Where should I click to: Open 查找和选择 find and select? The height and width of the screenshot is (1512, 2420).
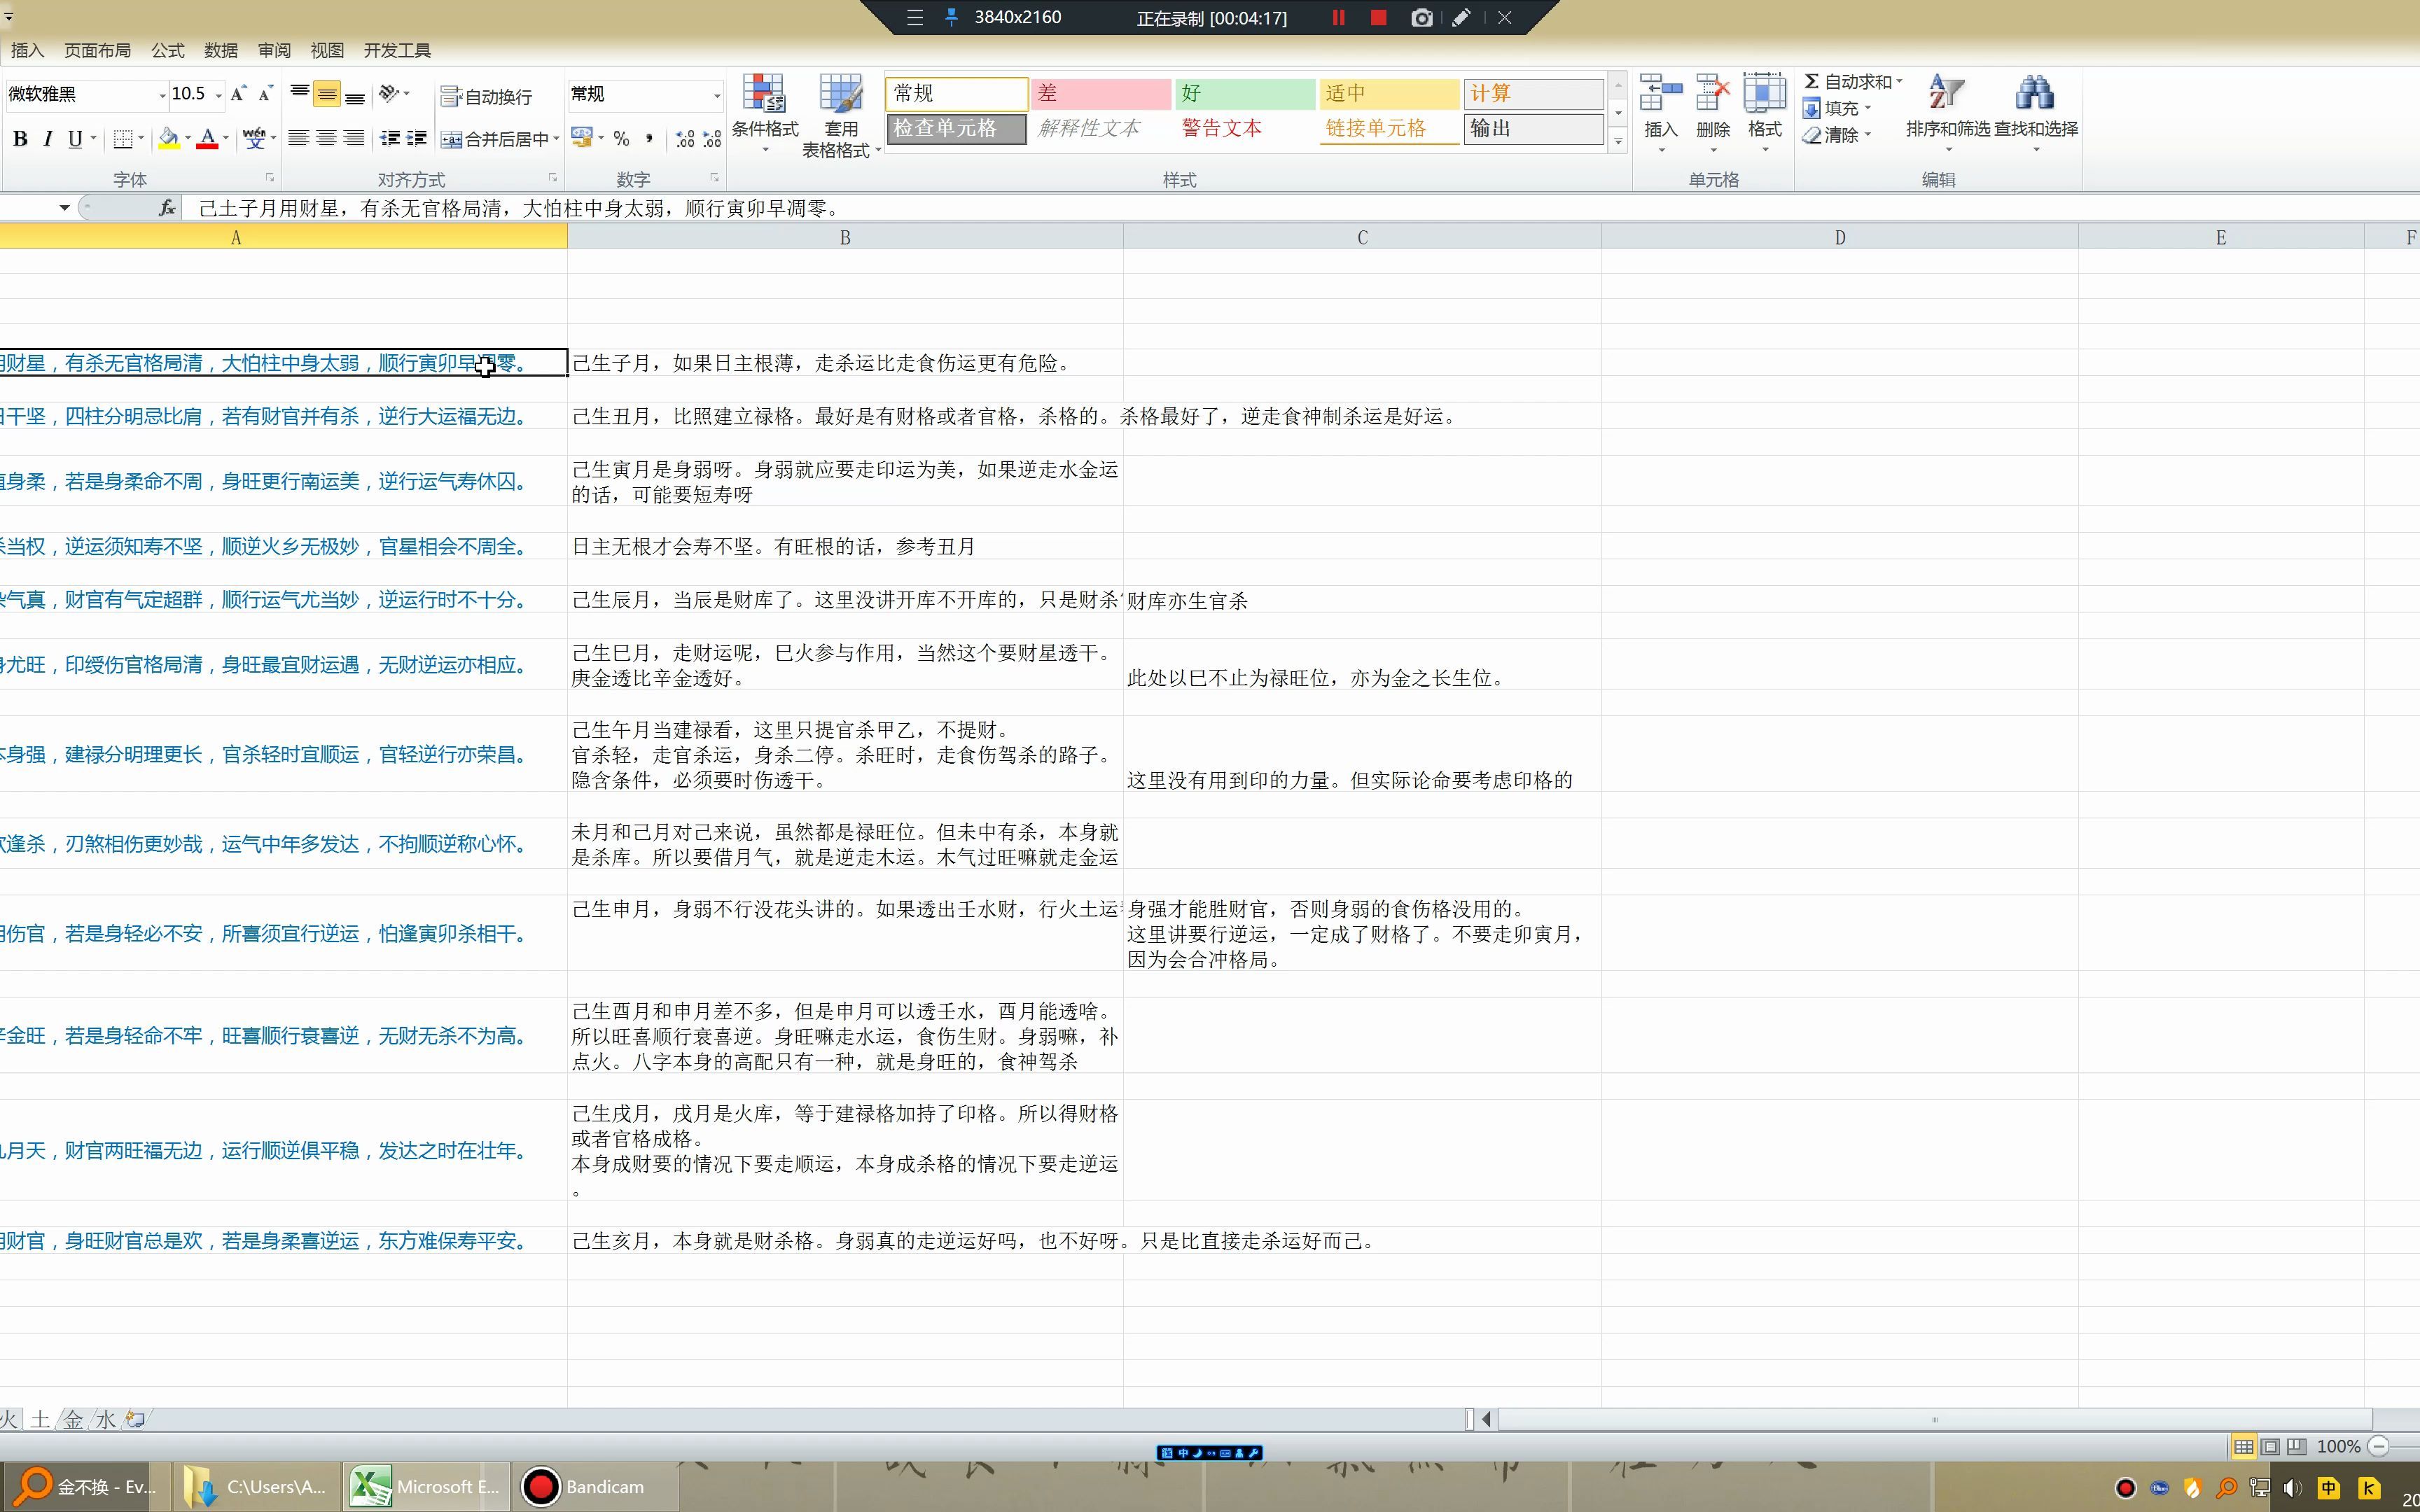pos(2036,112)
